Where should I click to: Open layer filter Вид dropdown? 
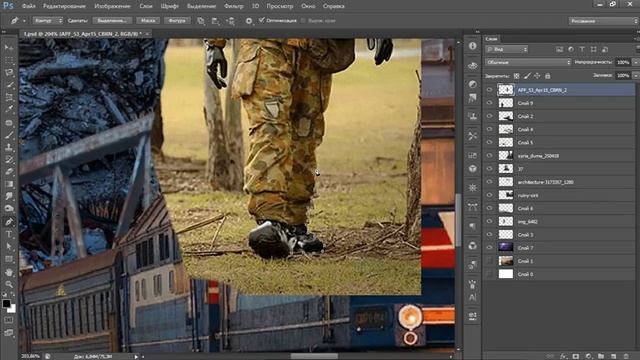507,49
